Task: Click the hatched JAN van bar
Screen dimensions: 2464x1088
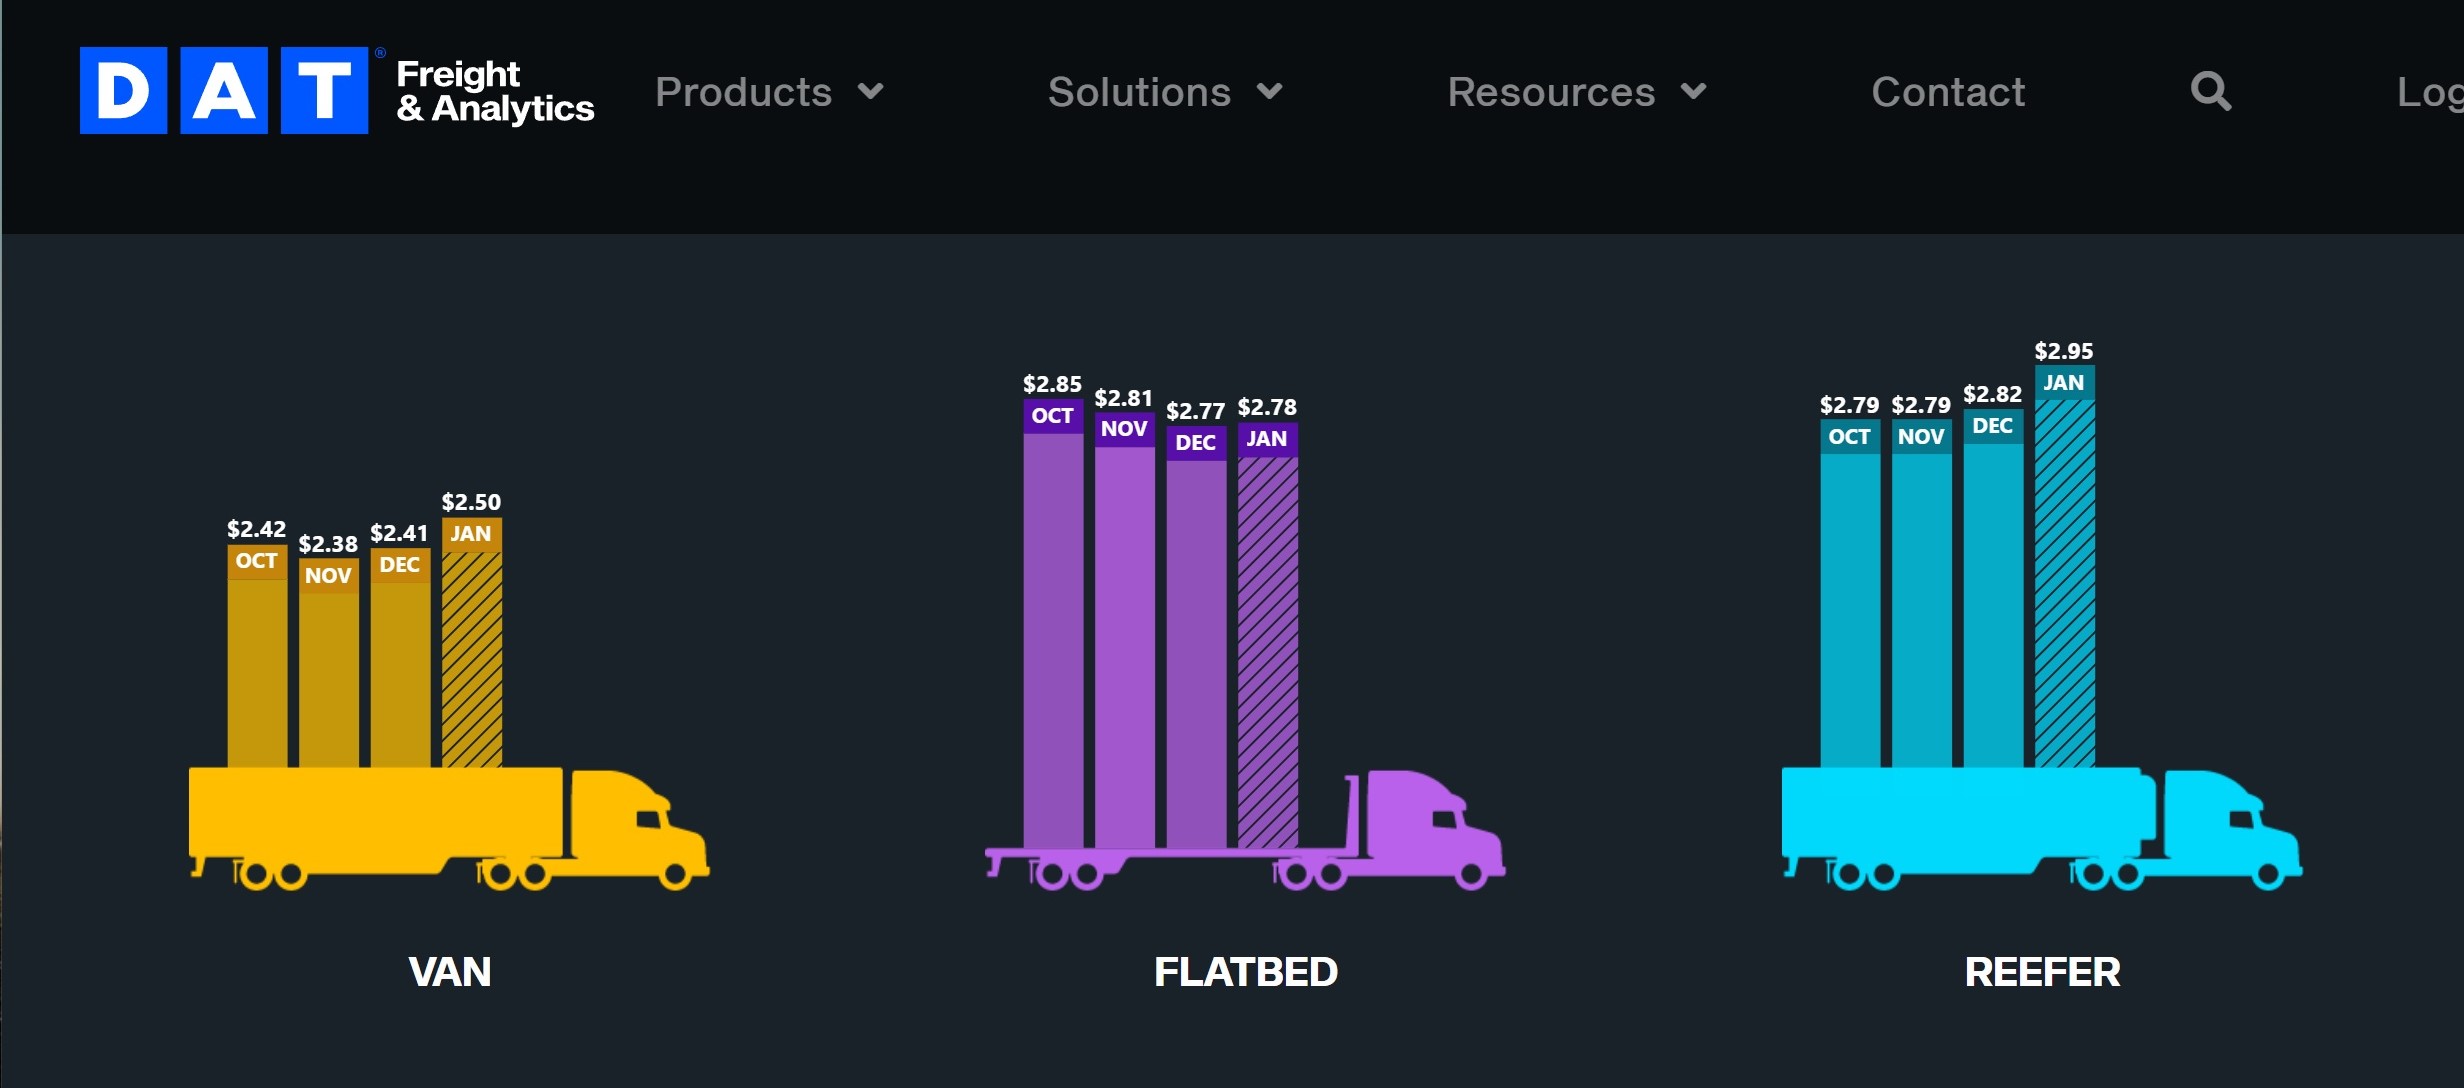Action: point(472,658)
